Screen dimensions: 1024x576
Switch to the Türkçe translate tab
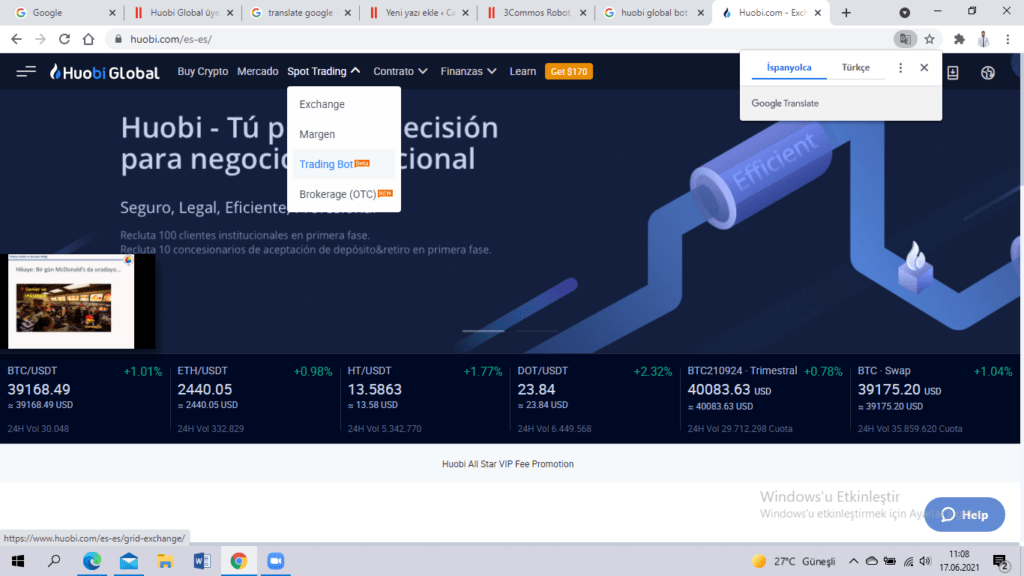(856, 68)
